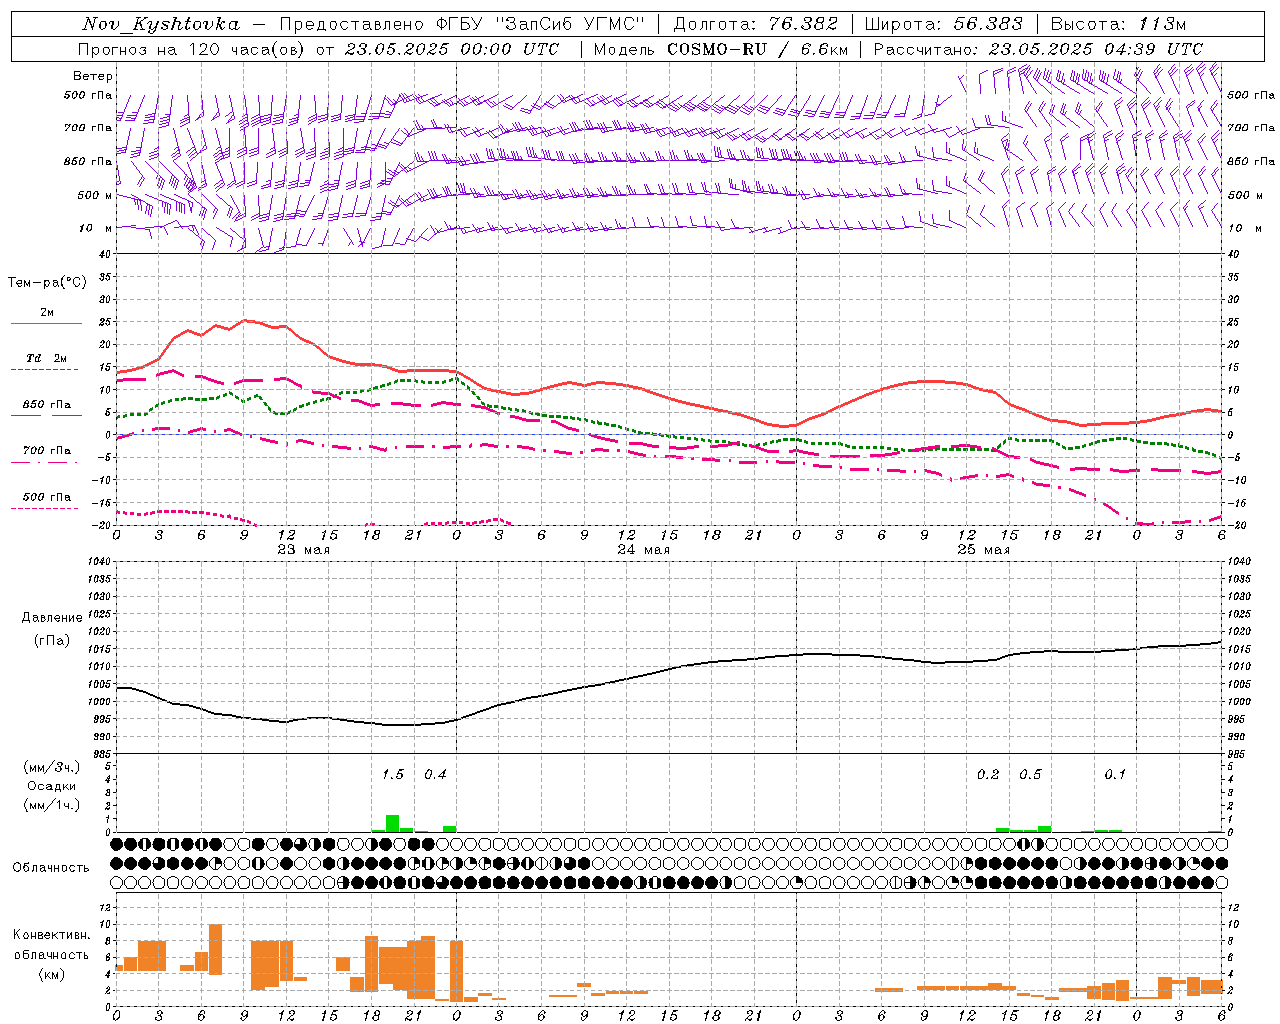Click the '25 мая' date label
This screenshot has height=1024, width=1280.
pos(983,550)
